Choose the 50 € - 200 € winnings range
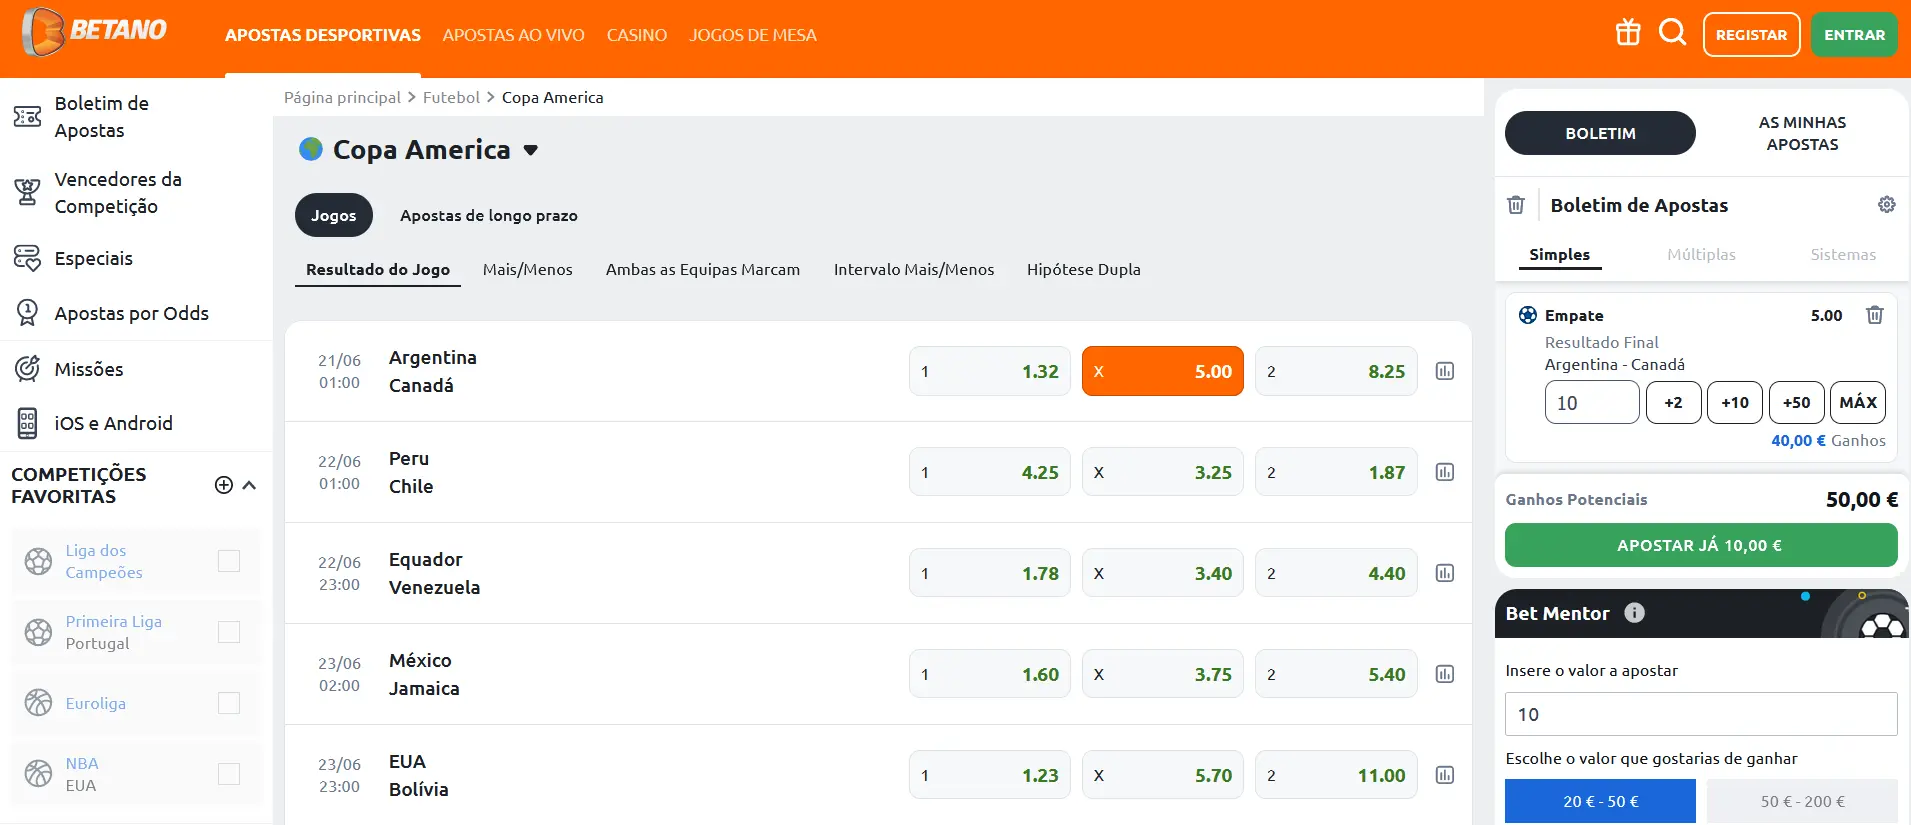 [1802, 801]
